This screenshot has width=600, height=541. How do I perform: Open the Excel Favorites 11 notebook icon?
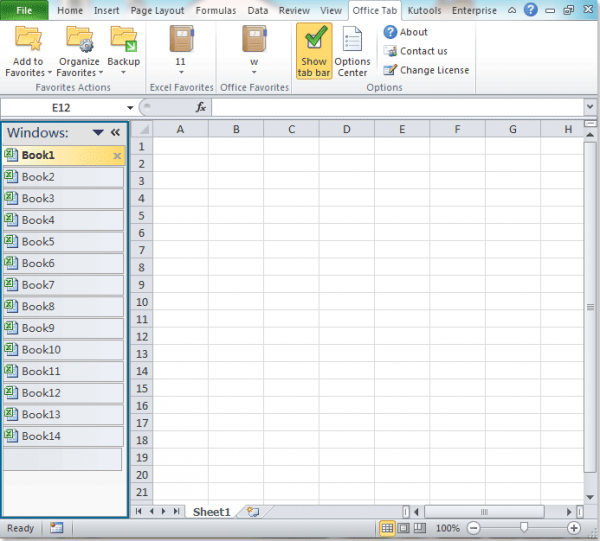click(181, 39)
